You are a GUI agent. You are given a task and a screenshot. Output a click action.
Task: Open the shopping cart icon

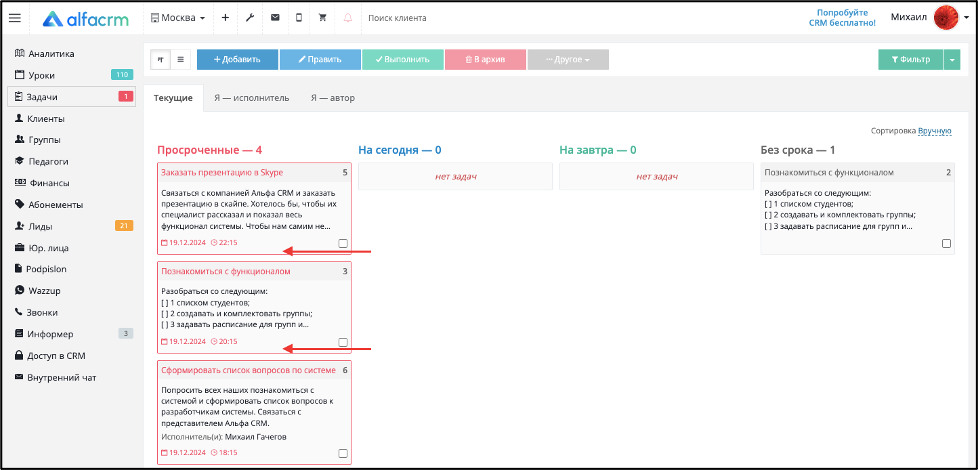[x=323, y=18]
